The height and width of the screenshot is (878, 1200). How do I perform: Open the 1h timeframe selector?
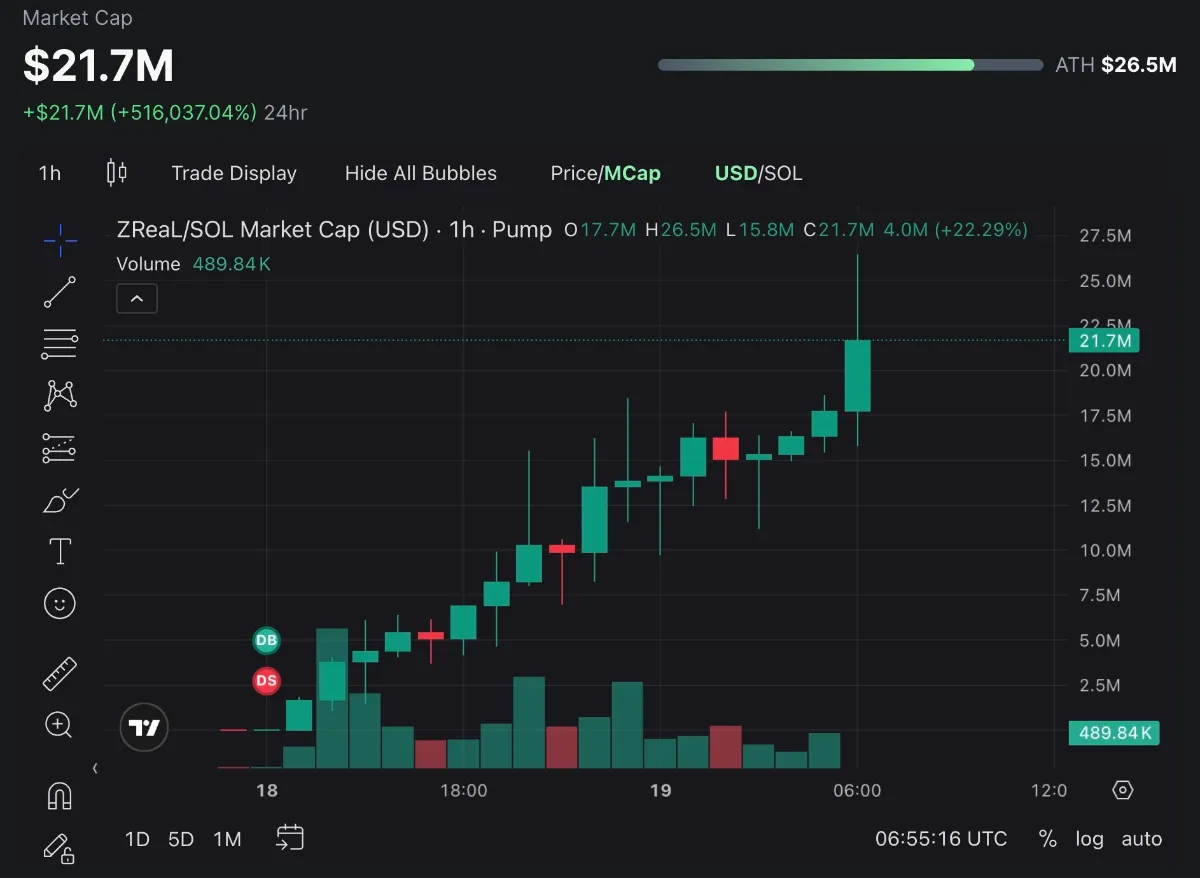point(50,173)
